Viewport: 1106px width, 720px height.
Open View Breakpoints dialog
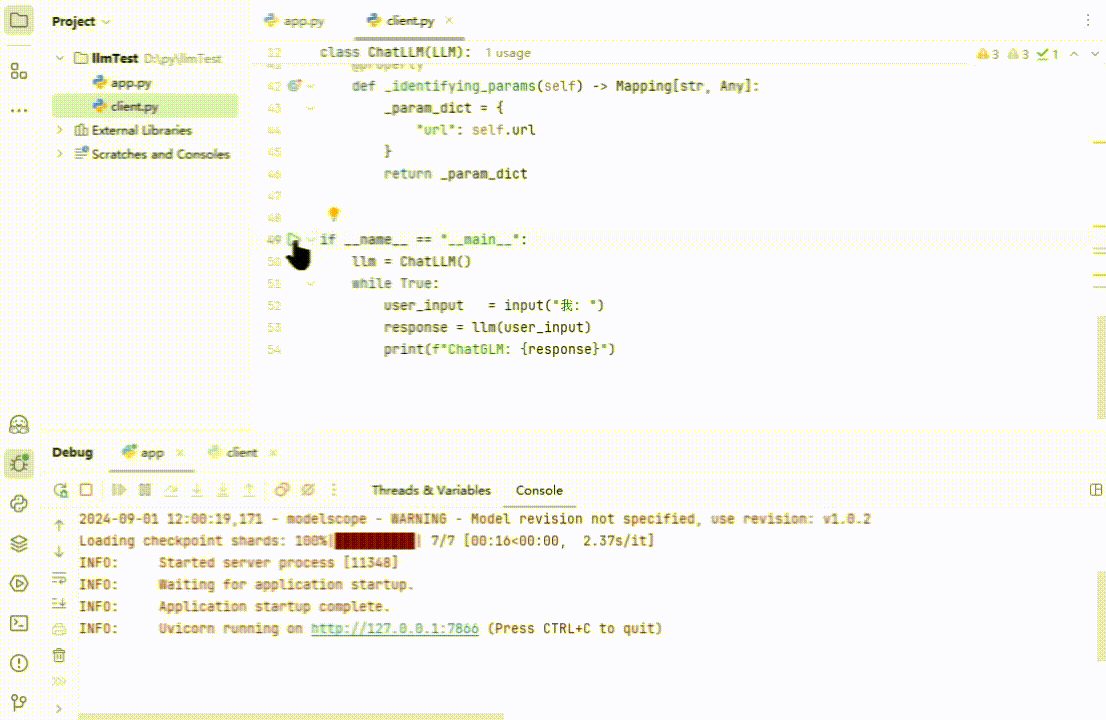tap(281, 489)
